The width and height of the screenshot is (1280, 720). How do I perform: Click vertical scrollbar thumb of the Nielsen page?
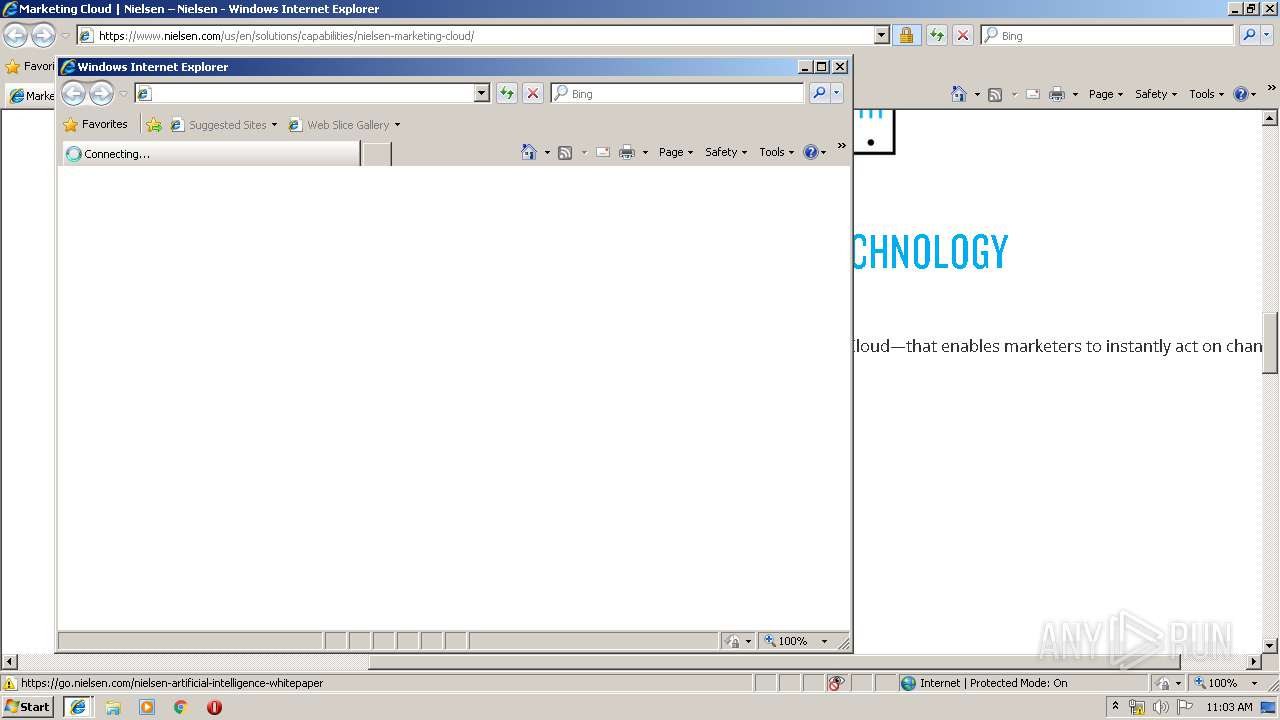[x=1270, y=343]
